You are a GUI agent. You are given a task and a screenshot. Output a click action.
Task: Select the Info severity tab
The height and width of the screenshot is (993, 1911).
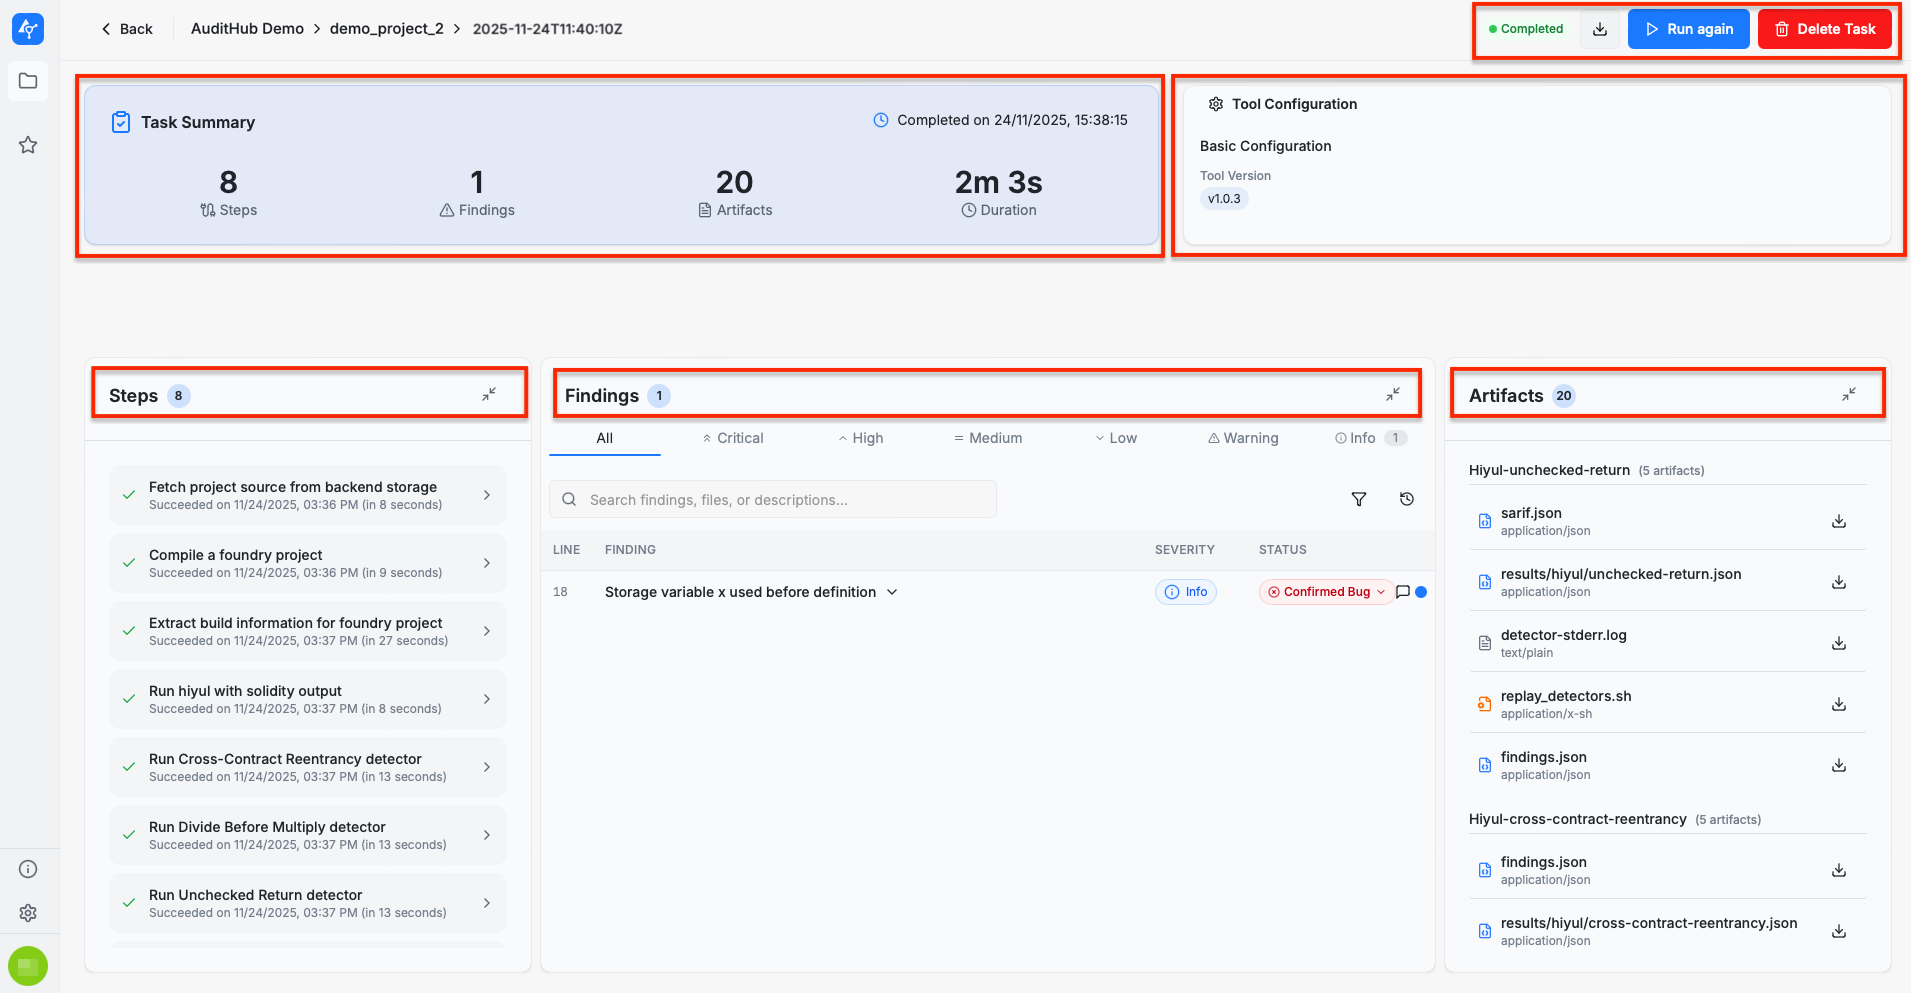(x=1362, y=438)
